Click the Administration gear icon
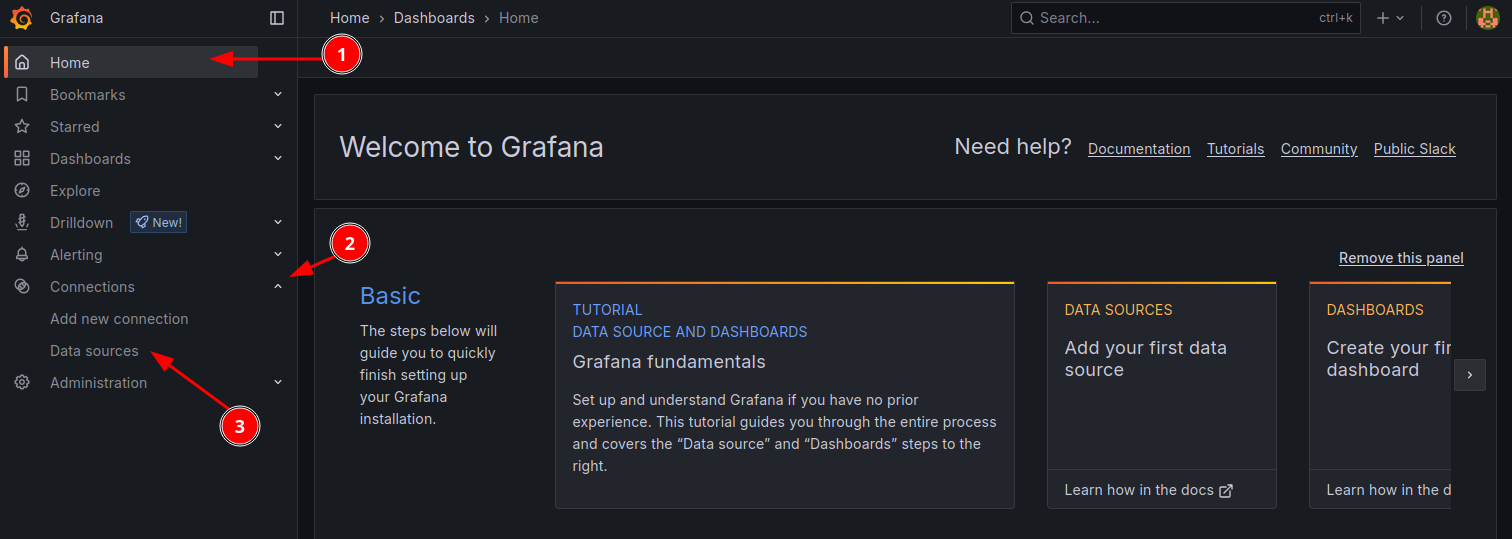Image resolution: width=1512 pixels, height=539 pixels. (22, 383)
